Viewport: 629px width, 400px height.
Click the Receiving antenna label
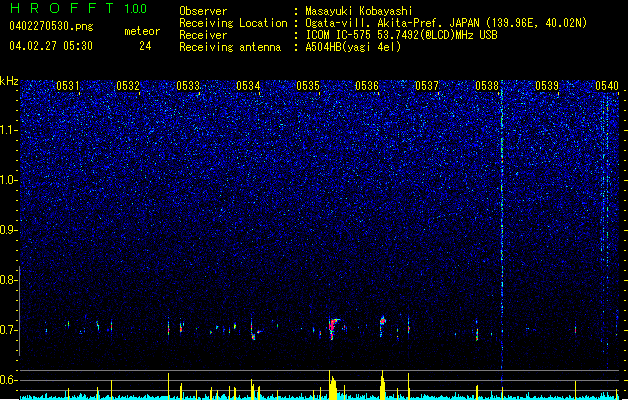(x=230, y=47)
